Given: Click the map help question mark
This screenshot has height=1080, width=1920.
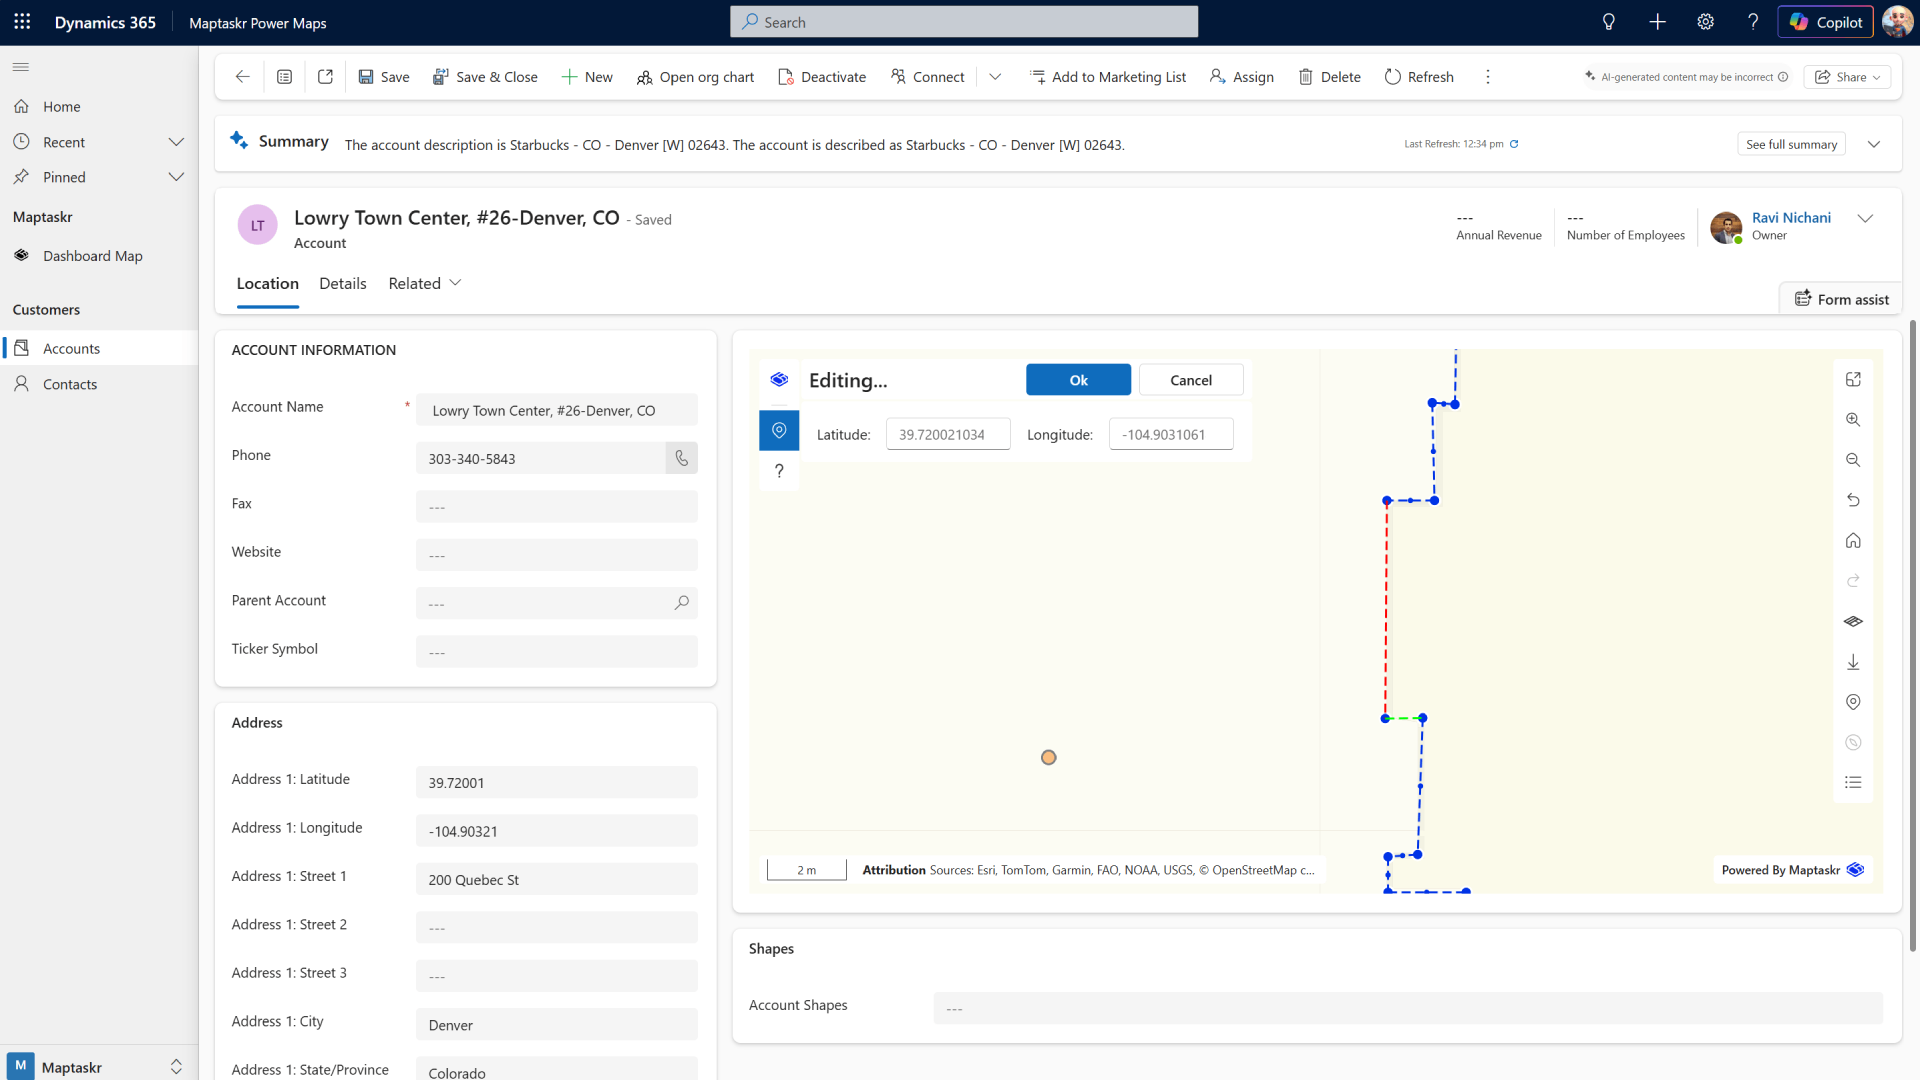Looking at the screenshot, I should pos(779,471).
